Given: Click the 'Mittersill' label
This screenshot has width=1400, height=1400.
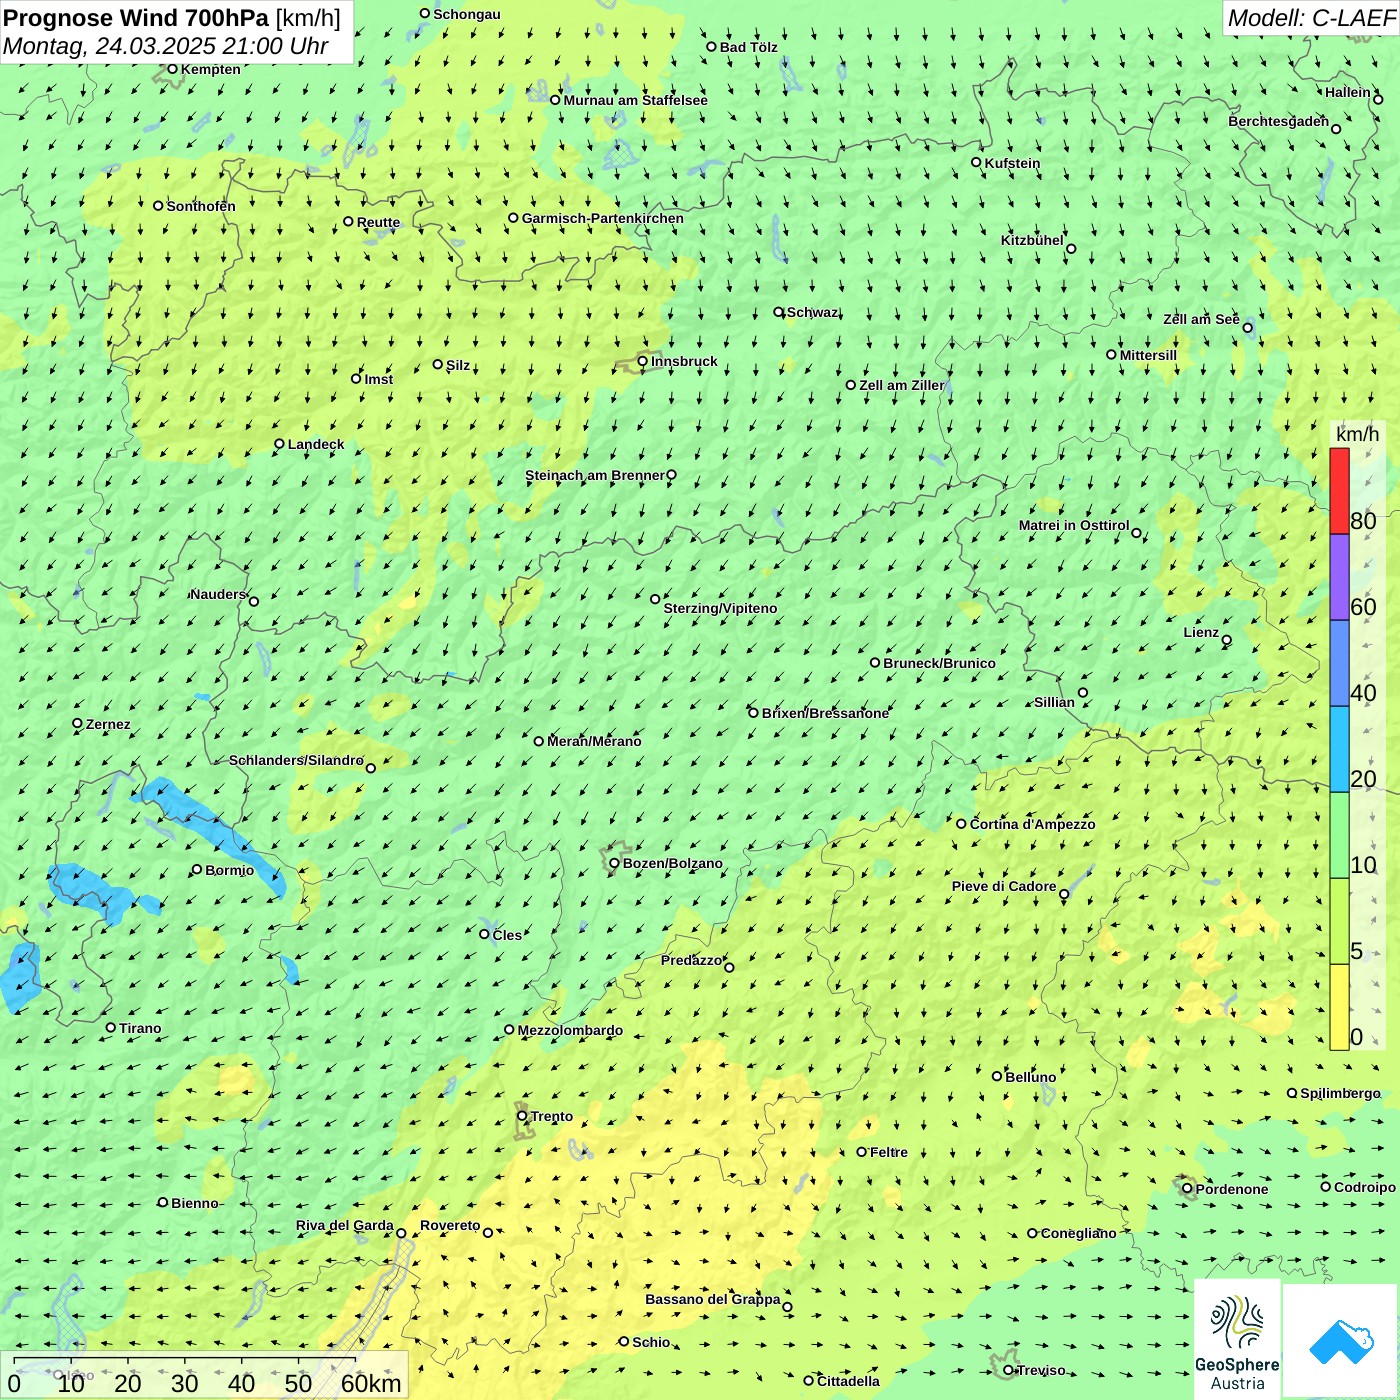Looking at the screenshot, I should point(1148,355).
